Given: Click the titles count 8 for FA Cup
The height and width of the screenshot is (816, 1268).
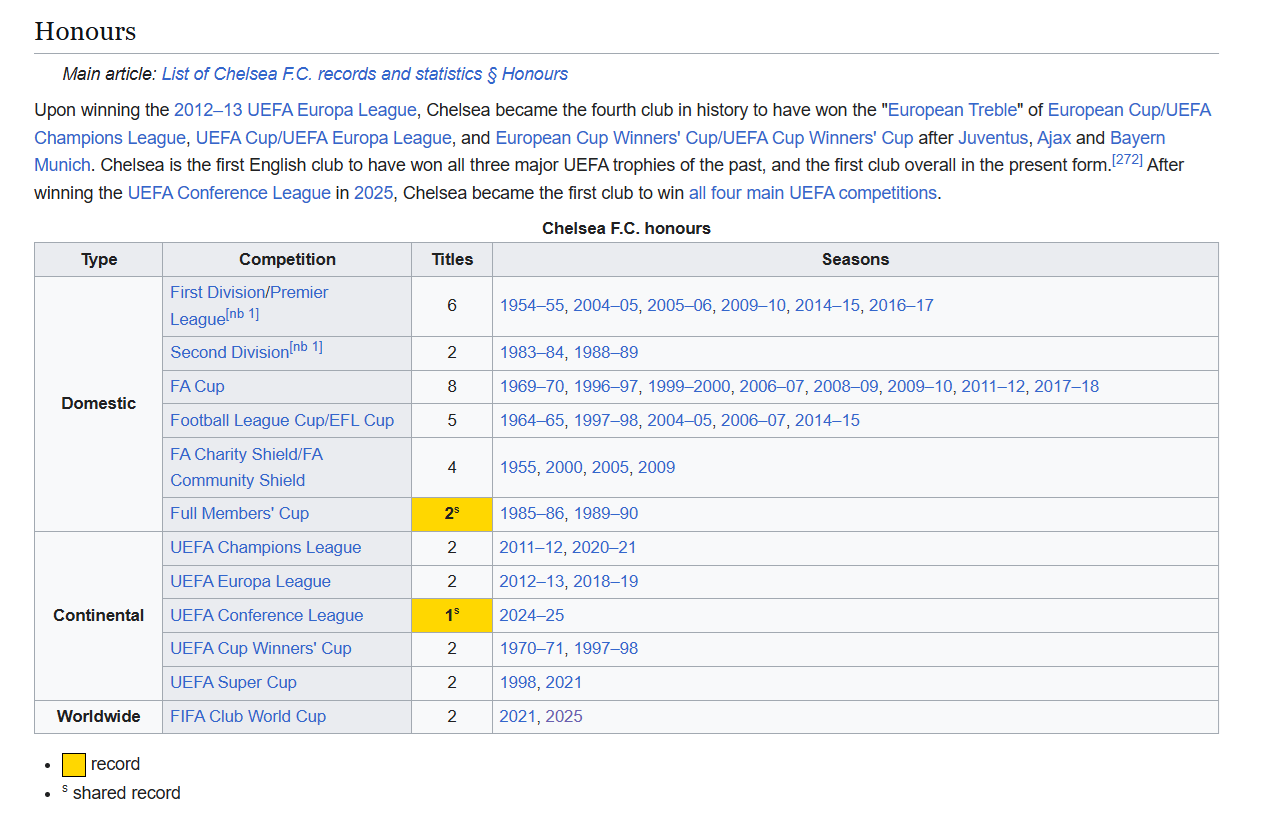Looking at the screenshot, I should point(452,387).
